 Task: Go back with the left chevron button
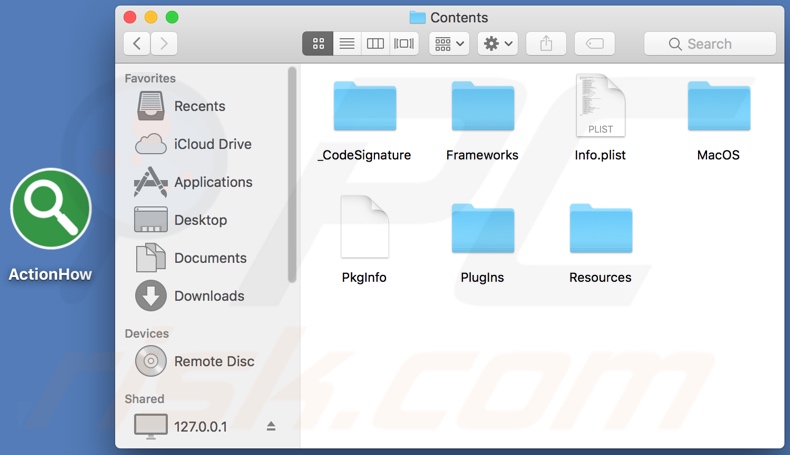point(137,44)
